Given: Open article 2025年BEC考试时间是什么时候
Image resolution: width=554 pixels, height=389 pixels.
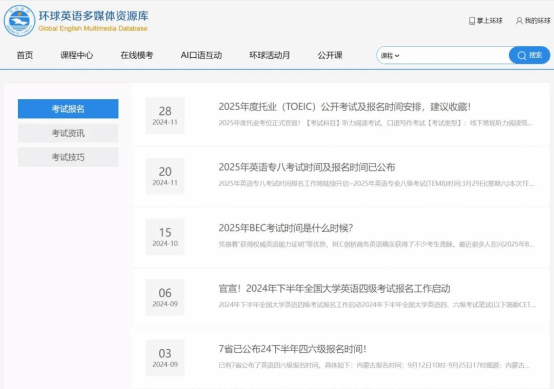Looking at the screenshot, I should (285, 228).
